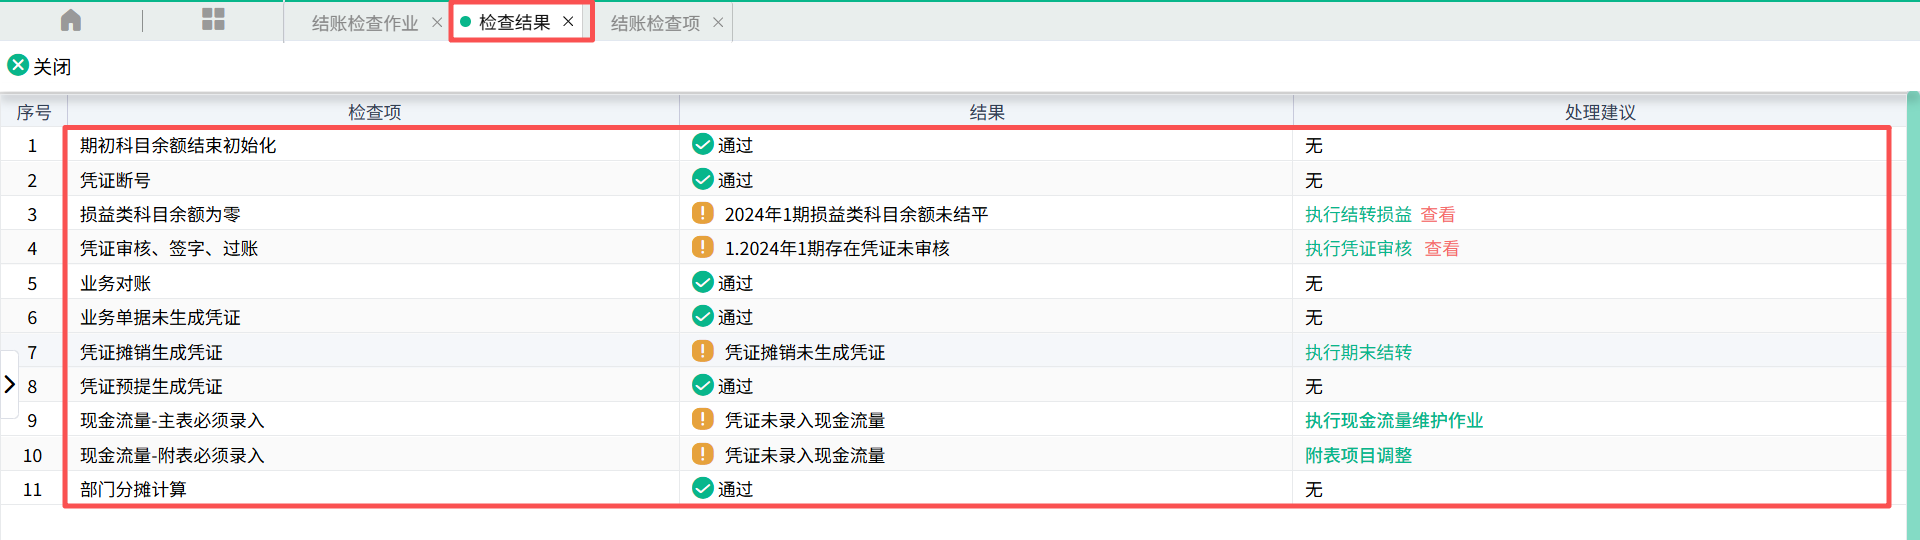
Task: Open the grid apps menu icon
Action: pos(213,20)
